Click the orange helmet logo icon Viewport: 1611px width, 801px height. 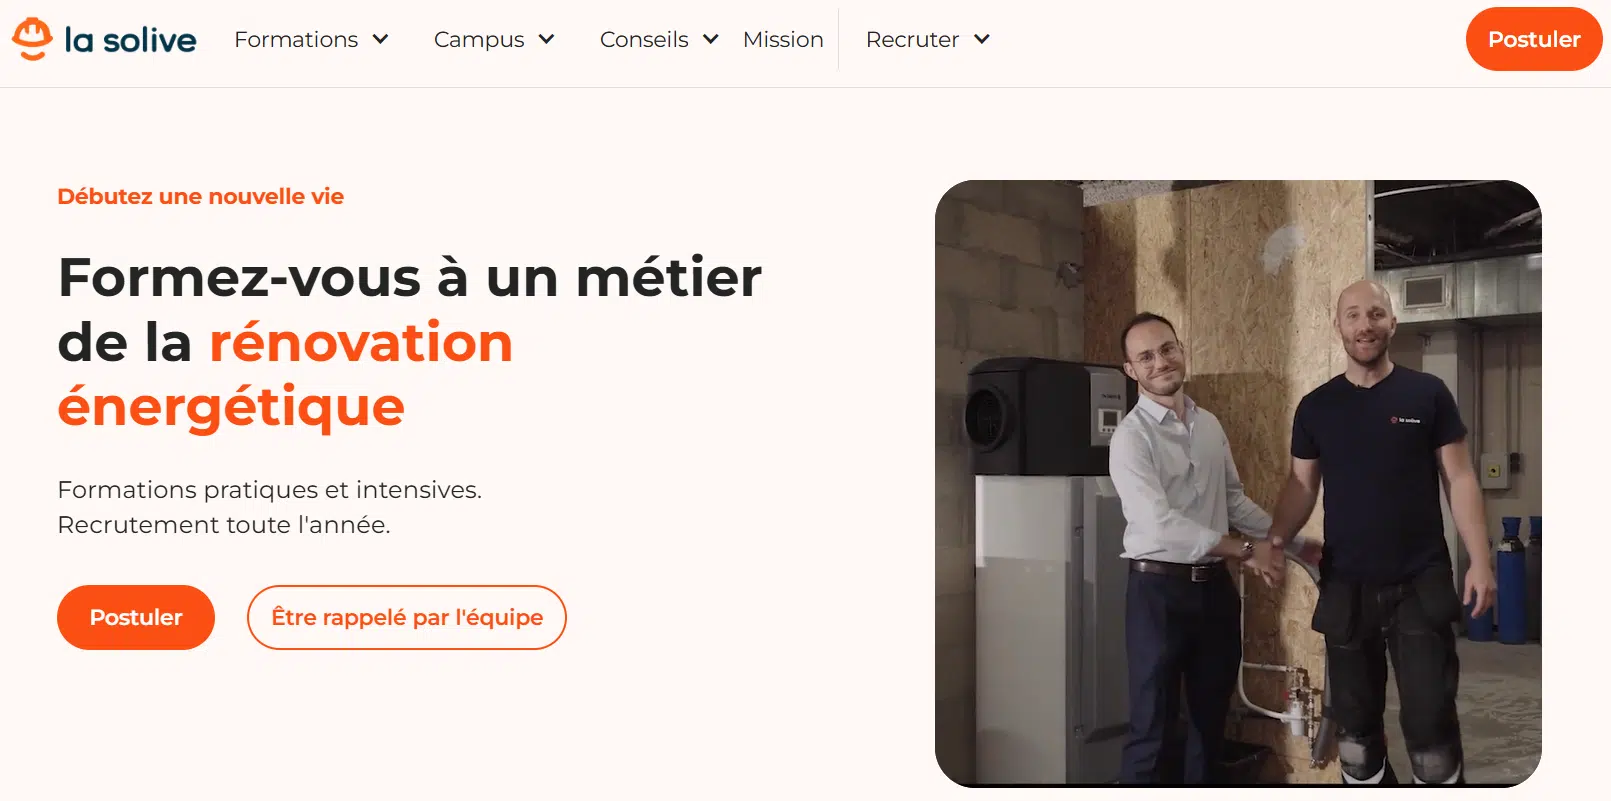coord(32,39)
